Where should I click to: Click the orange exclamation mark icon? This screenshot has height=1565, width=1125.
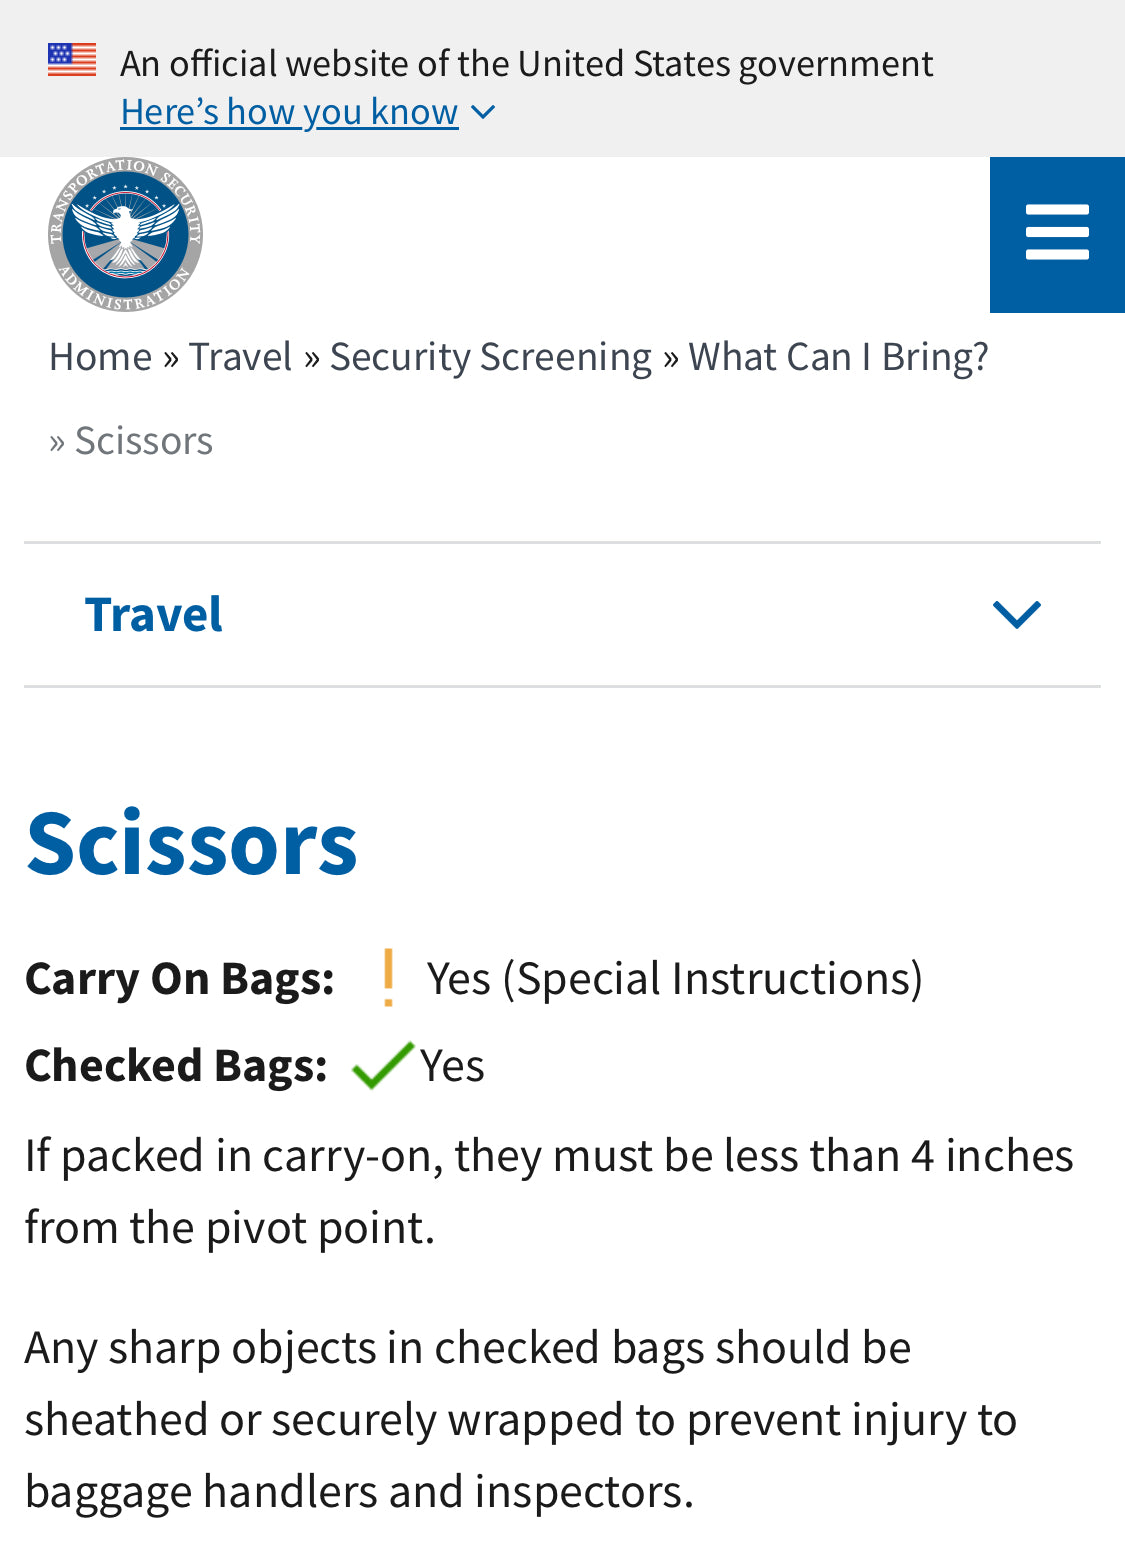[388, 977]
